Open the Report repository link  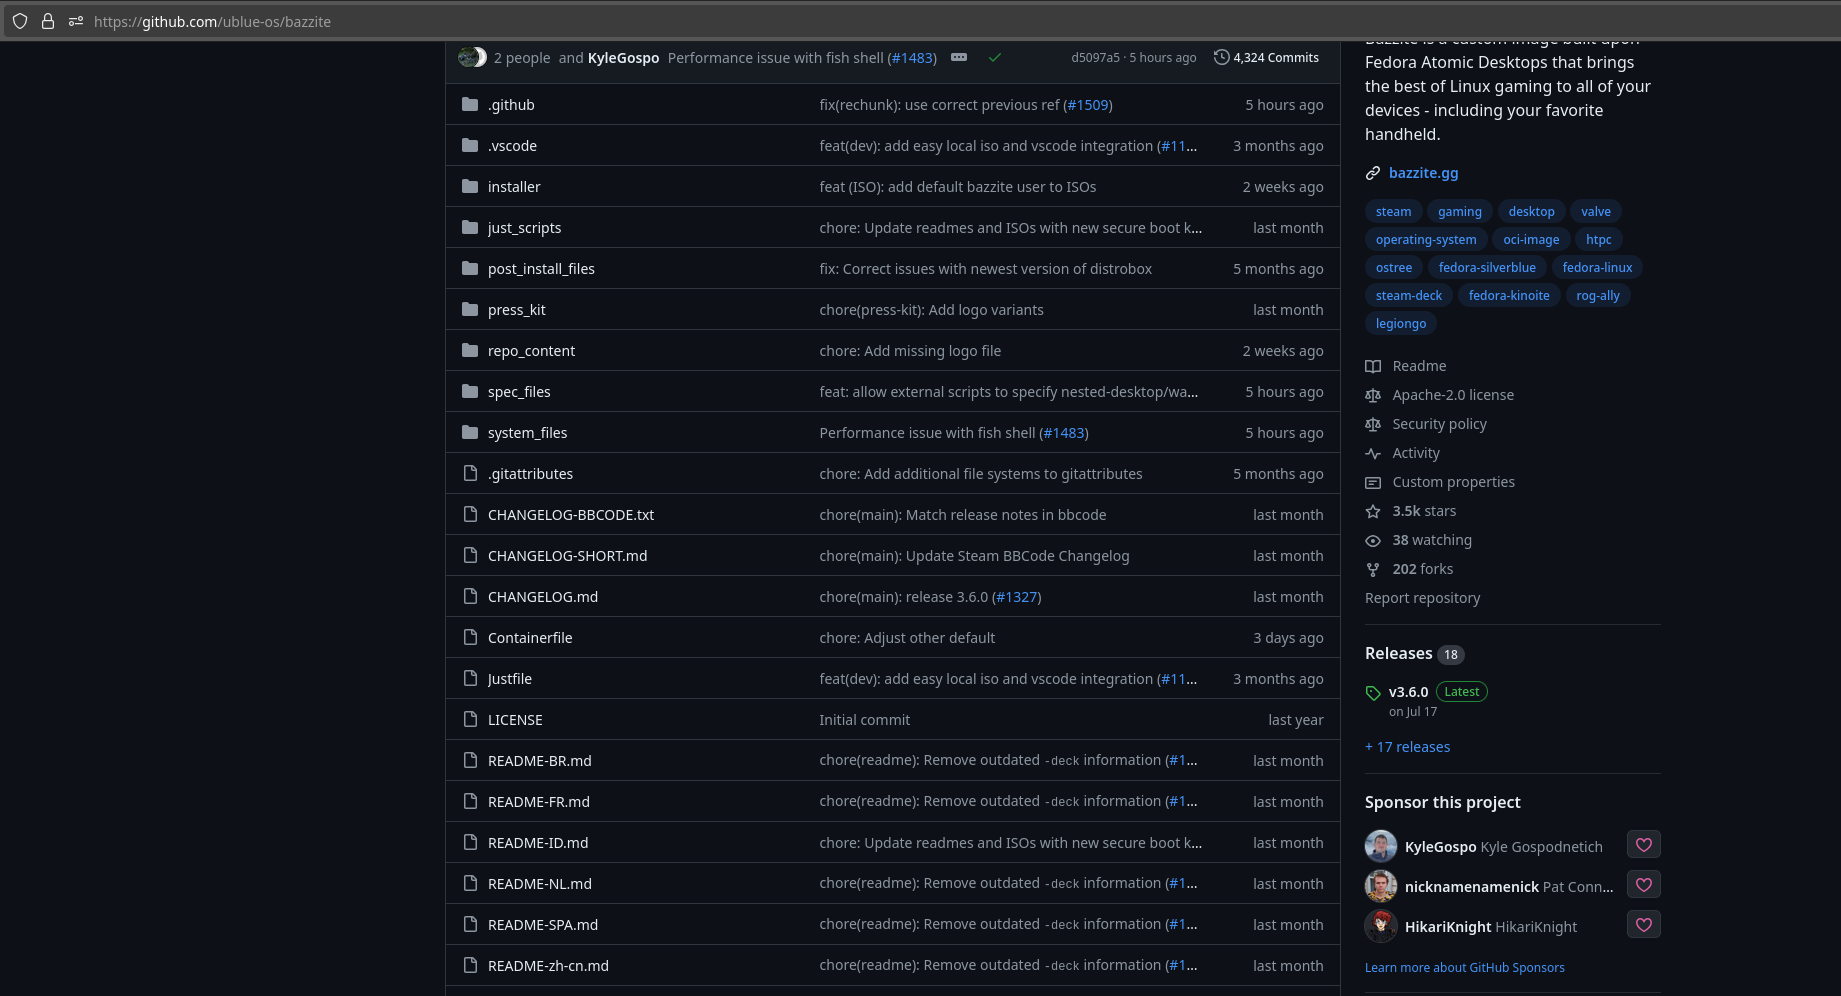[1422, 598]
